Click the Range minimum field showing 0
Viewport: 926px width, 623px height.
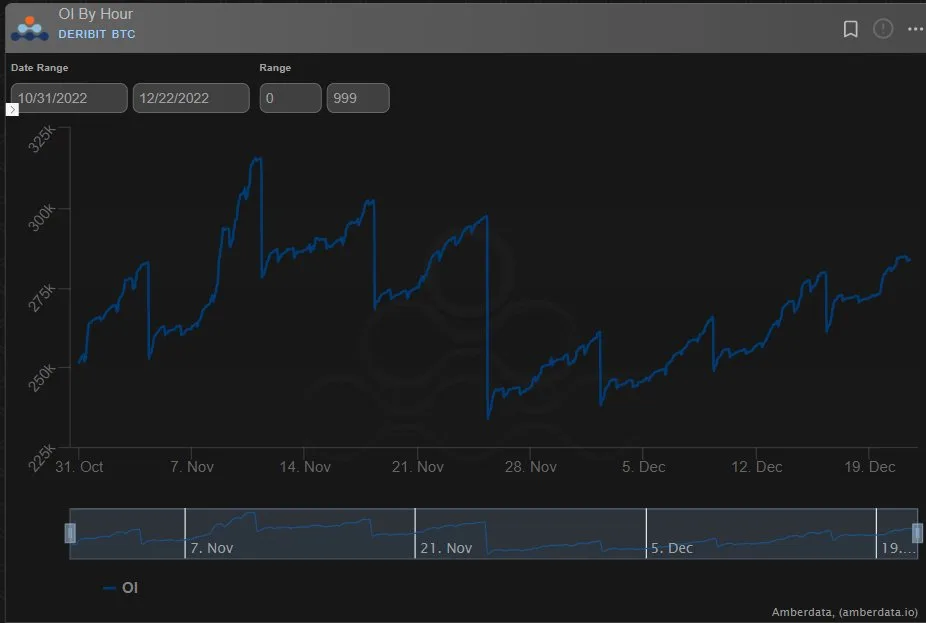click(291, 98)
